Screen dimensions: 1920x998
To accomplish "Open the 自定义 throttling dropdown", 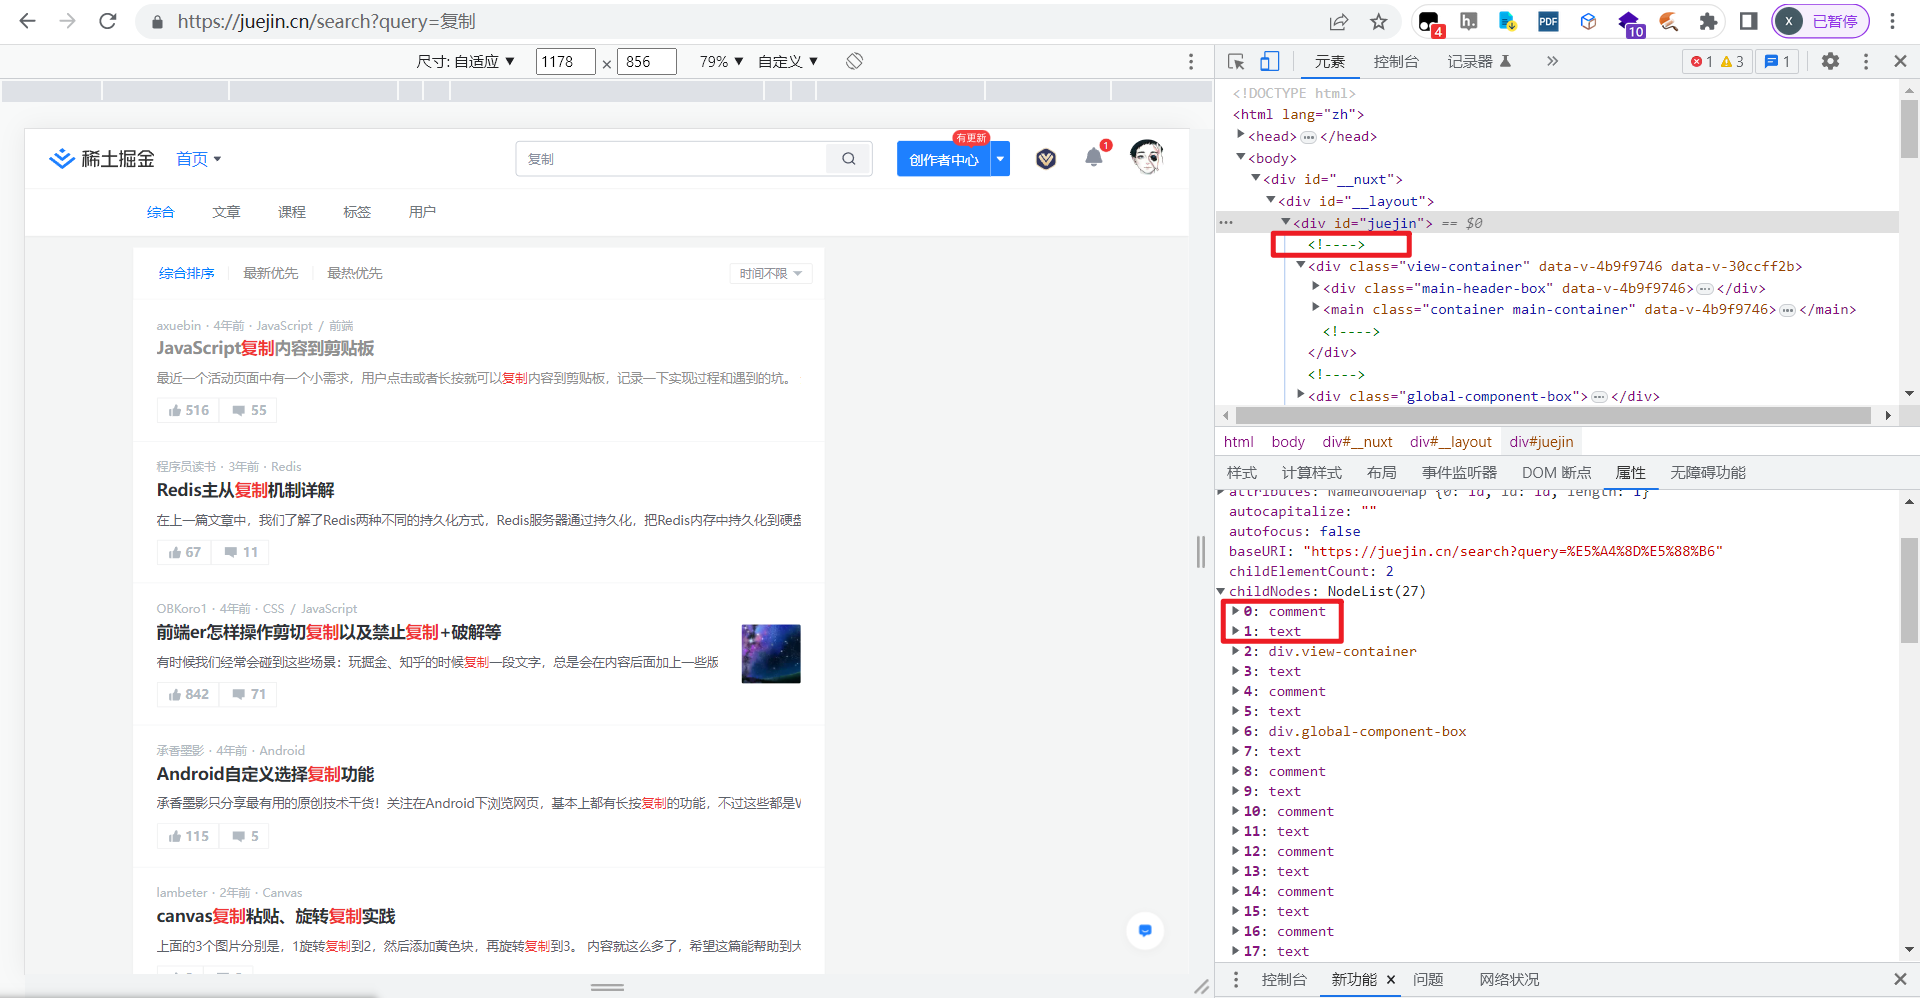I will [788, 61].
